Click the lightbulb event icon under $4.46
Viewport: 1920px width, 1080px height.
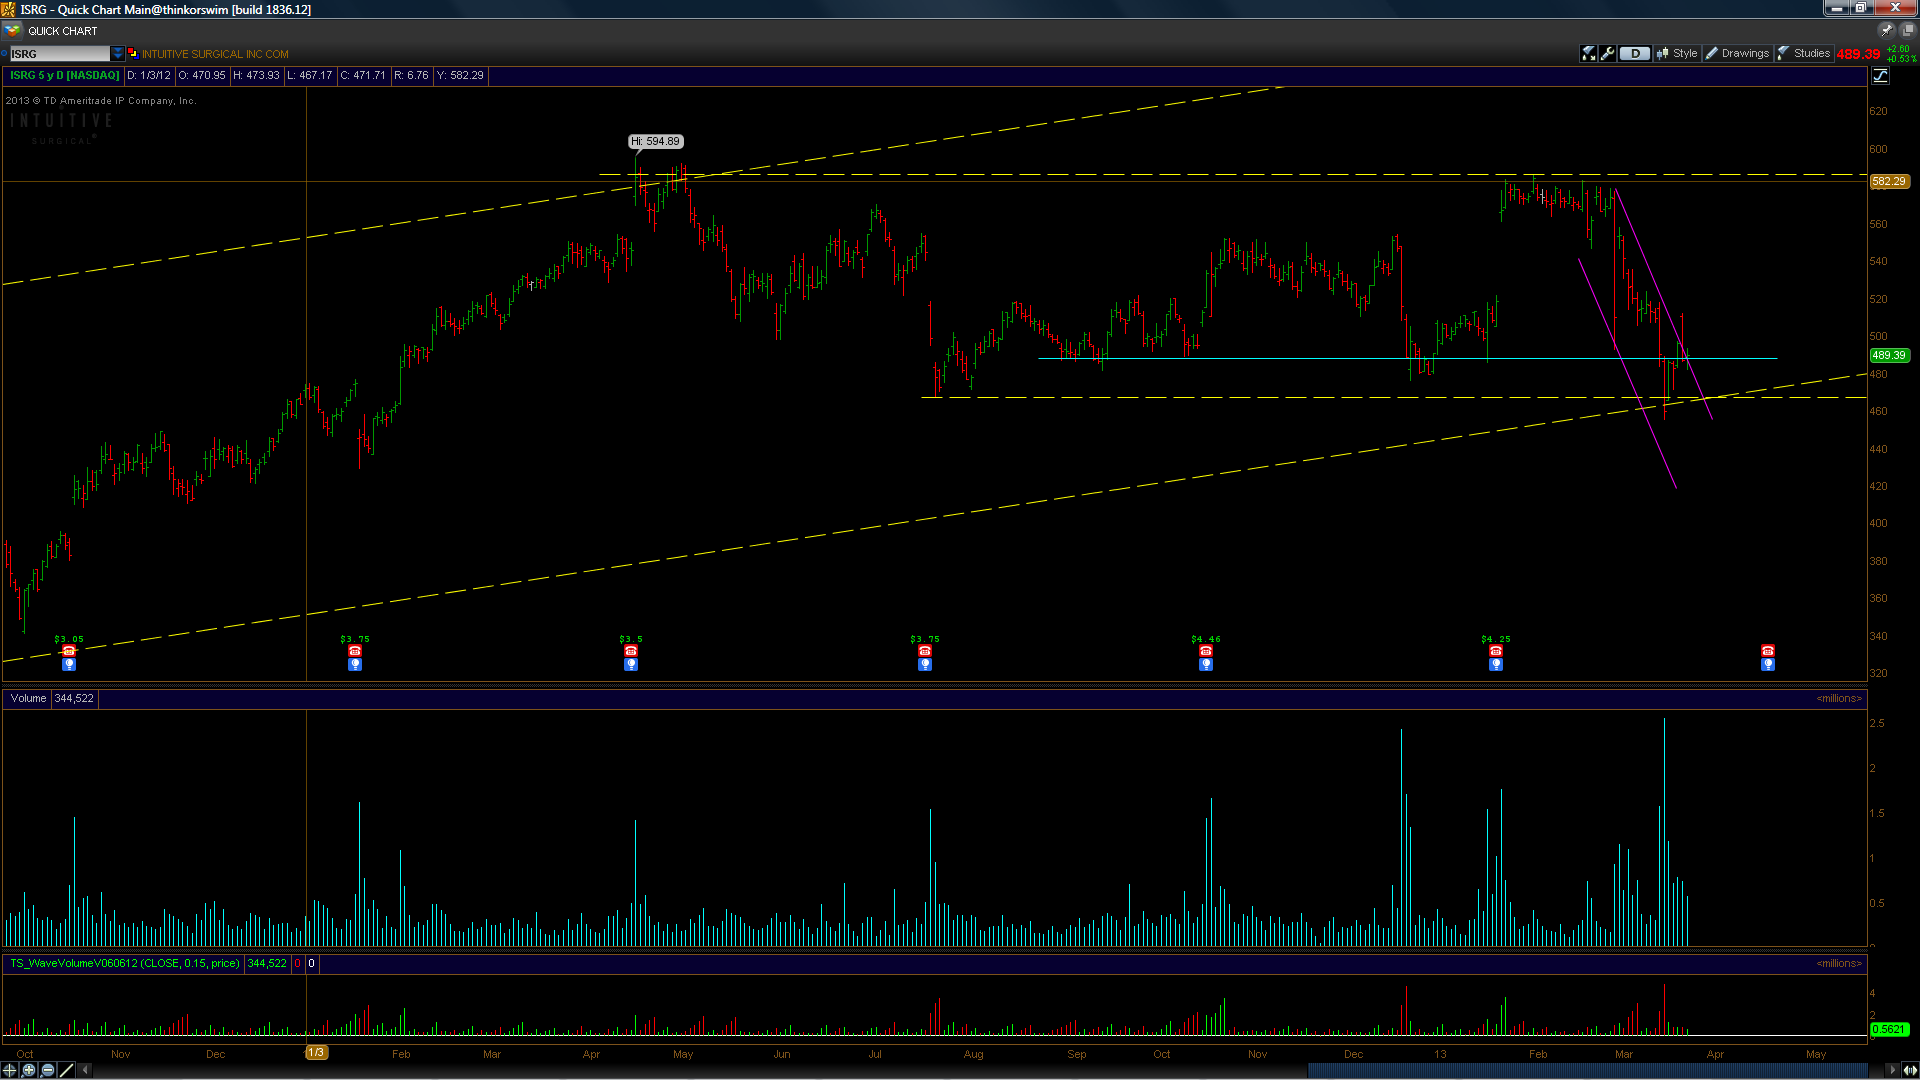[1206, 664]
